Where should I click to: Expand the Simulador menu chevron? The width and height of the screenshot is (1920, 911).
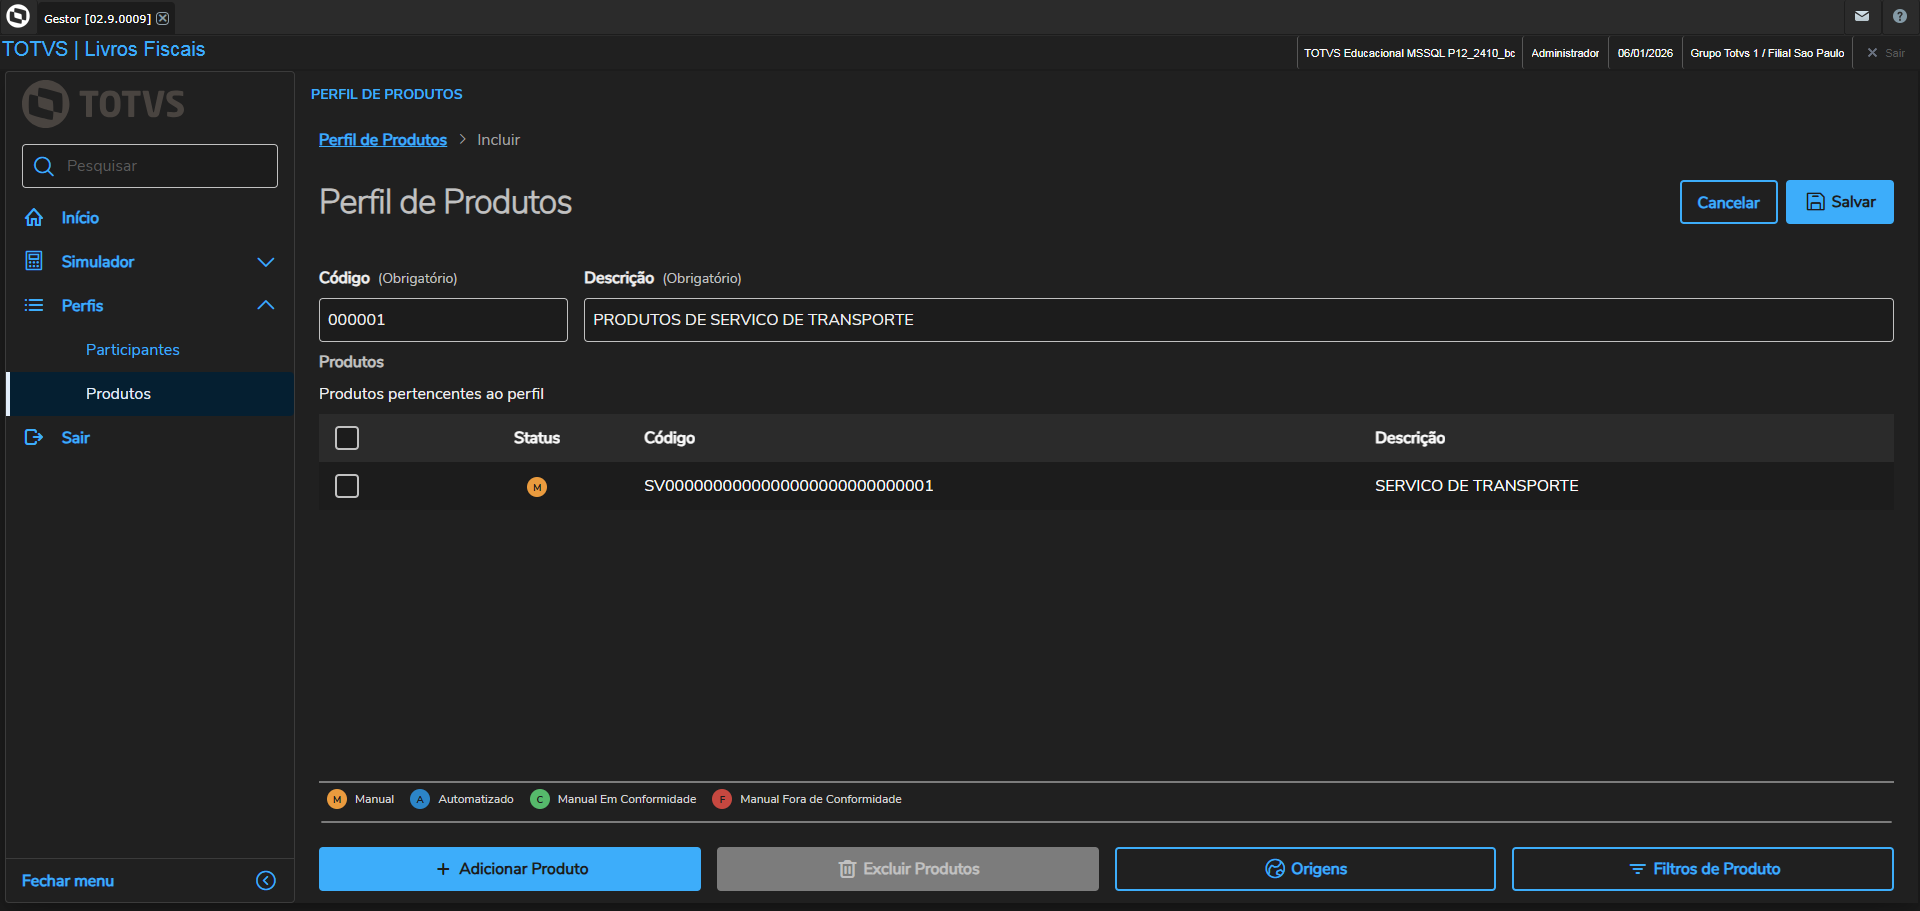tap(266, 262)
